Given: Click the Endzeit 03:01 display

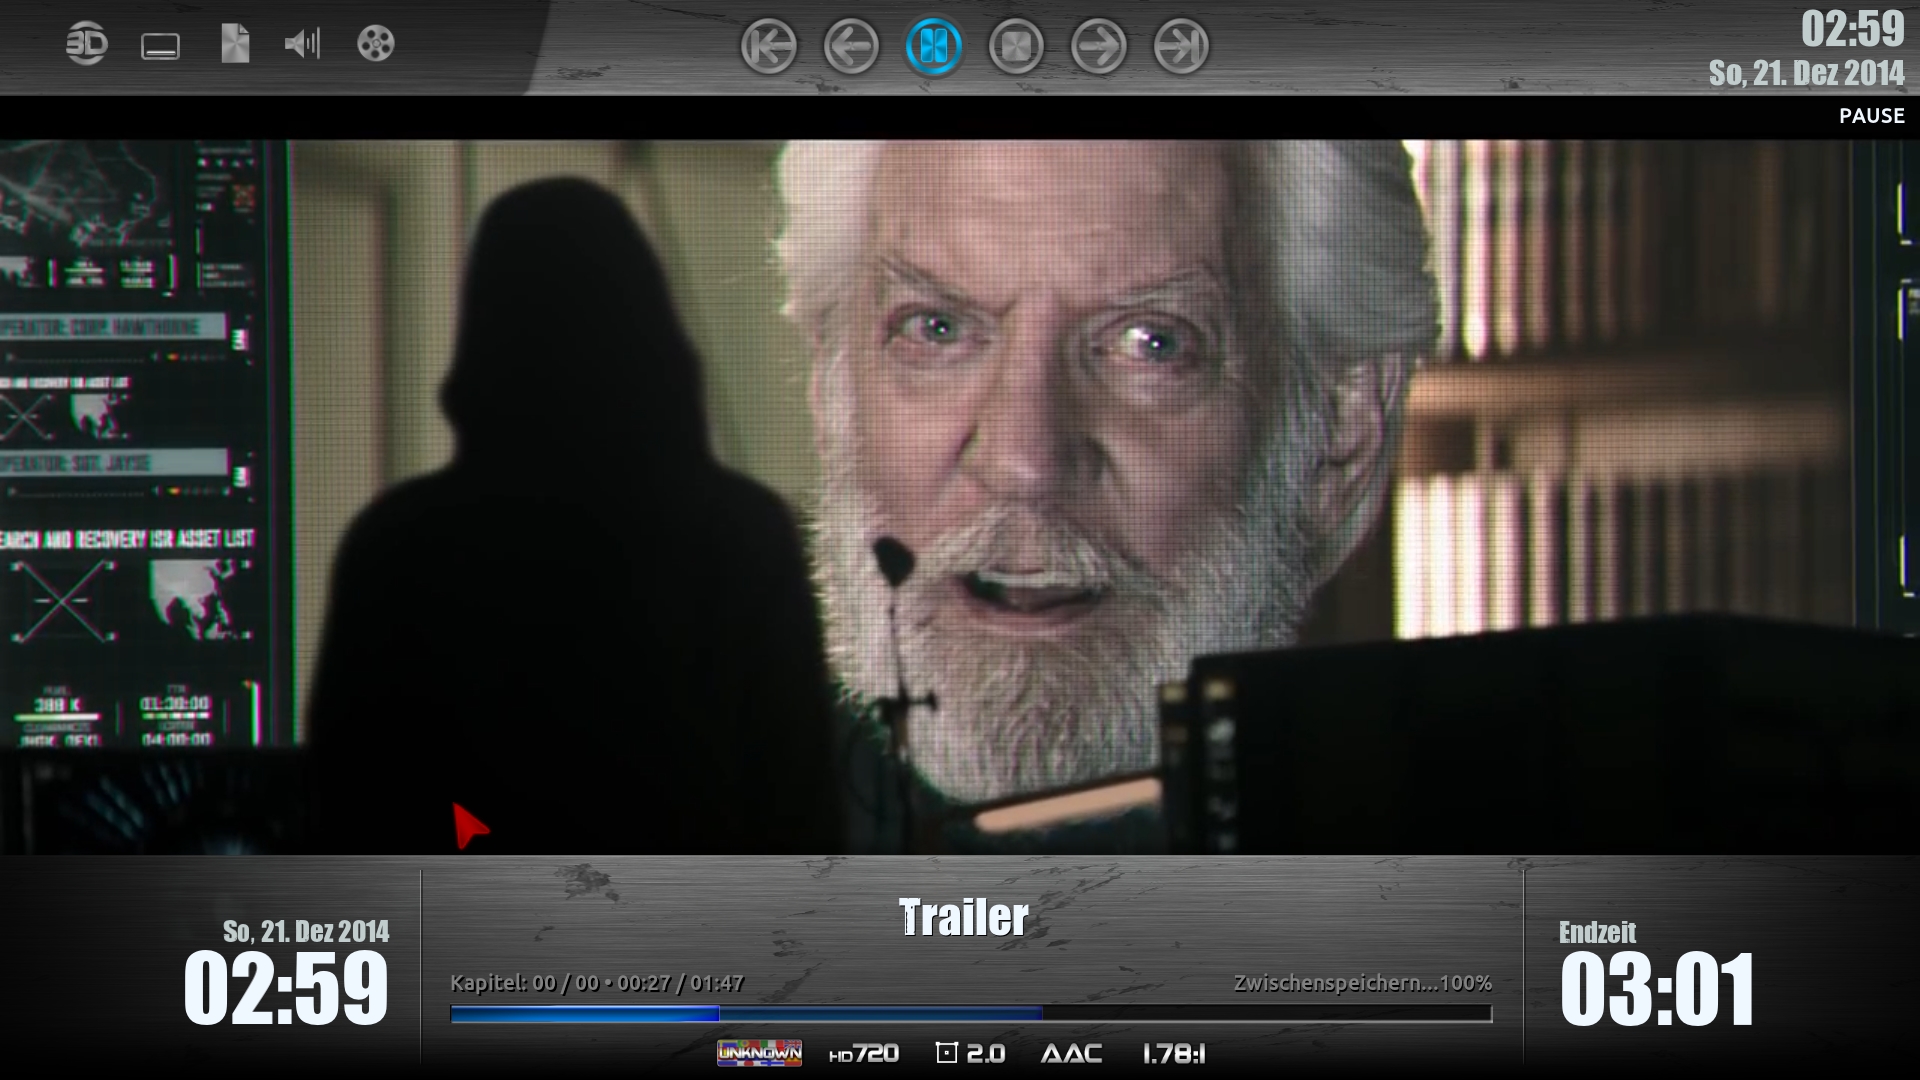Looking at the screenshot, I should pyautogui.click(x=1656, y=973).
